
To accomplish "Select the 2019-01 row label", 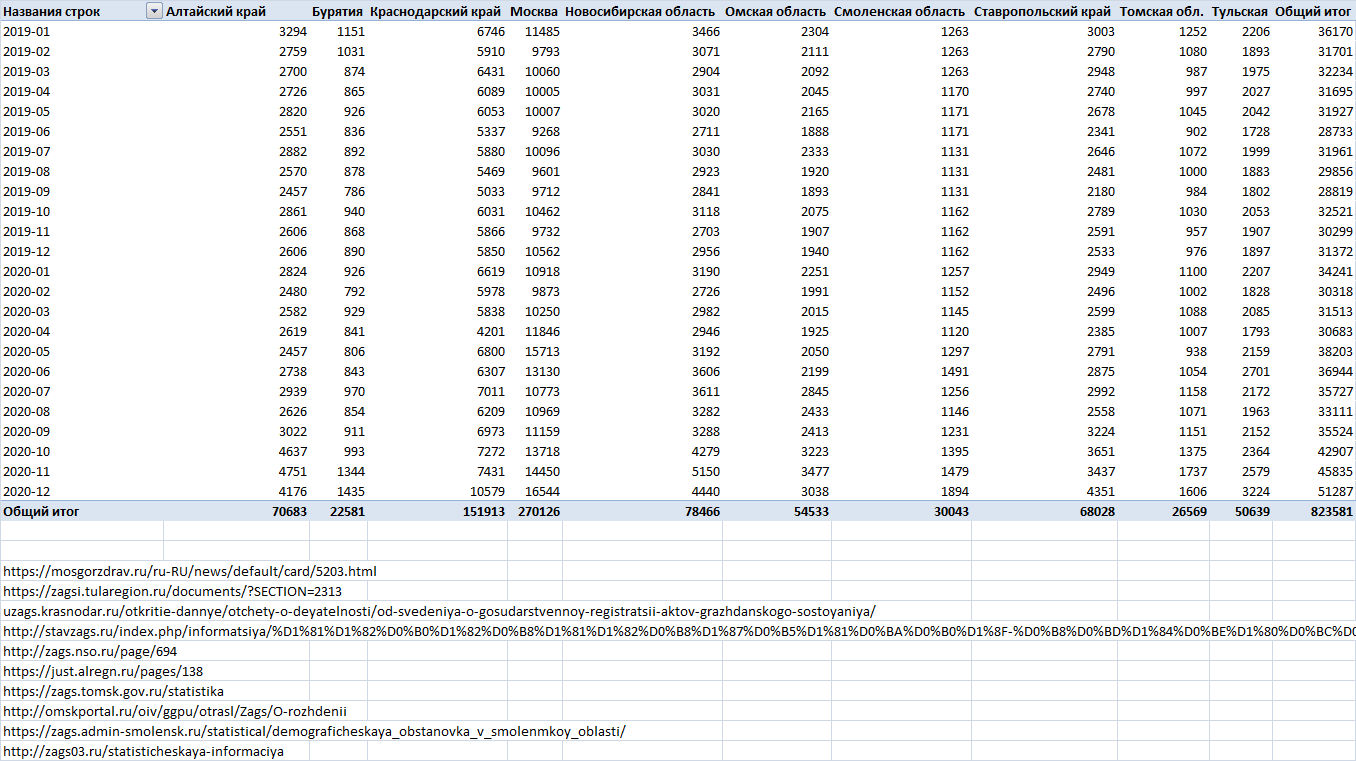I will (x=26, y=32).
